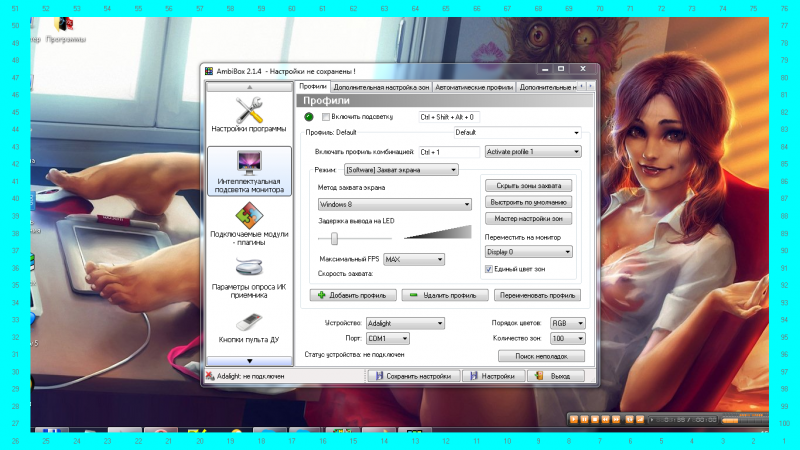Click the Ctrl + 1 profile hotkey field
This screenshot has width=800, height=450.
coord(449,152)
